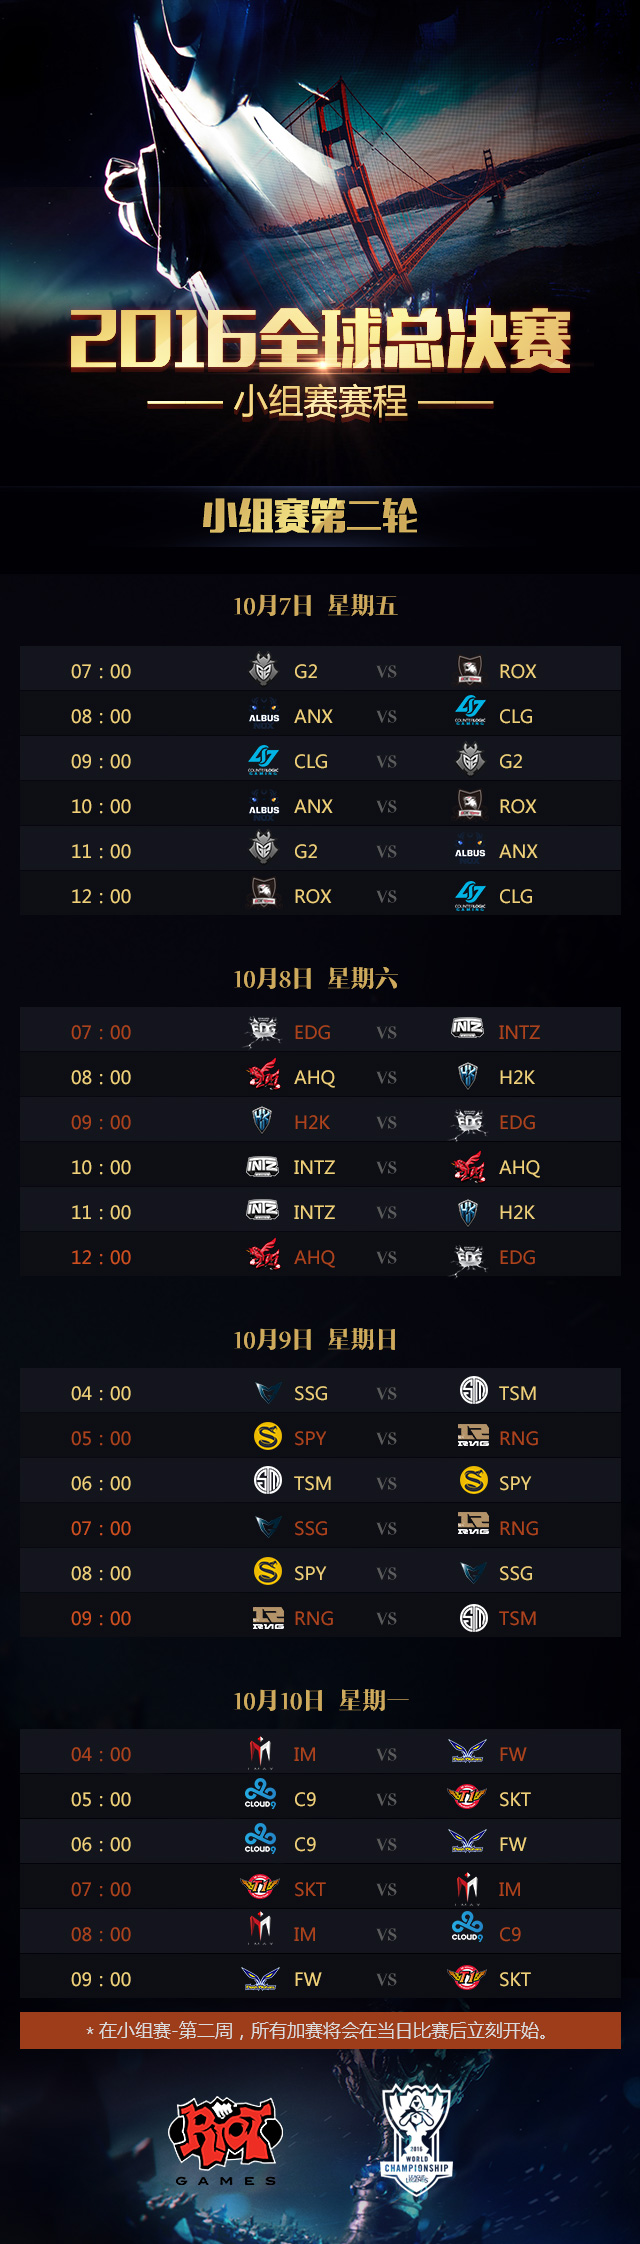Image resolution: width=640 pixels, height=2244 pixels.
Task: Click the ROX Tigers logo in the 07:00 match
Action: [470, 670]
